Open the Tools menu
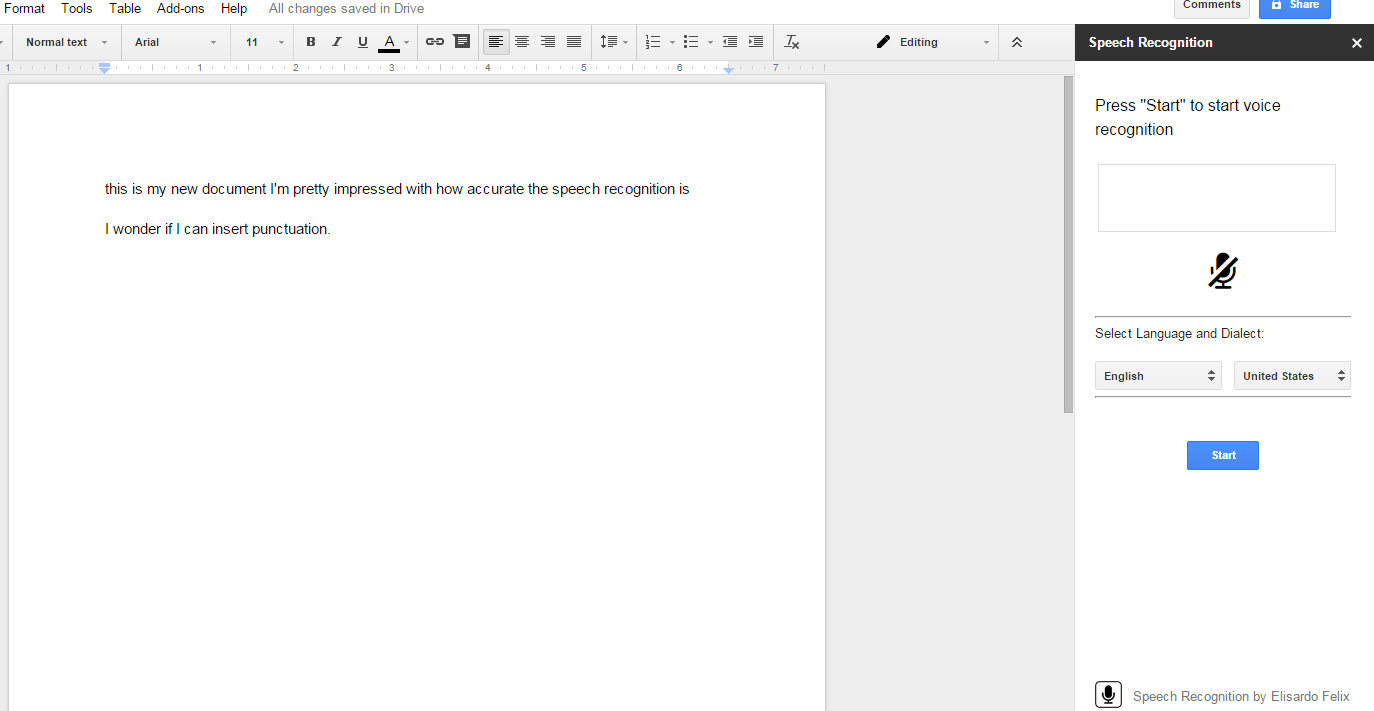 click(77, 8)
